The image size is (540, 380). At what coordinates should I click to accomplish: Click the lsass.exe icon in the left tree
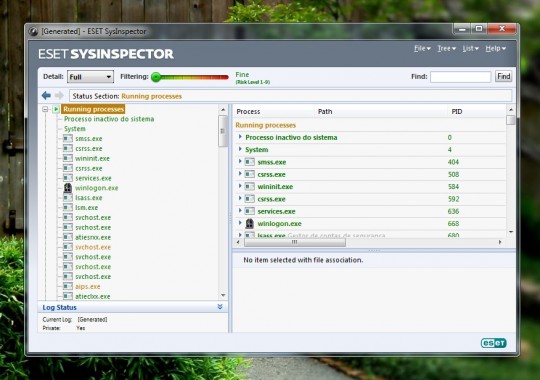coord(68,198)
